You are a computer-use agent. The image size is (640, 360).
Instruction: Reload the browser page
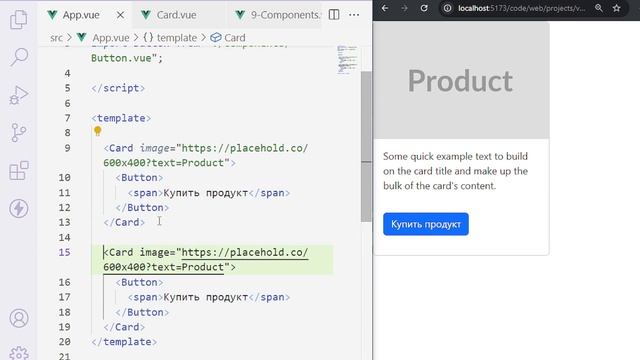coord(424,8)
